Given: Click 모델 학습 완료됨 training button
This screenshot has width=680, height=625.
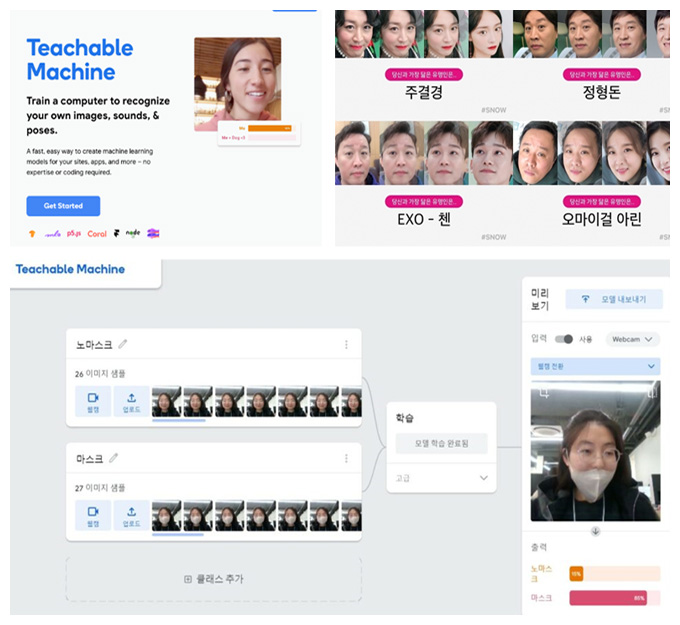Looking at the screenshot, I should 441,443.
